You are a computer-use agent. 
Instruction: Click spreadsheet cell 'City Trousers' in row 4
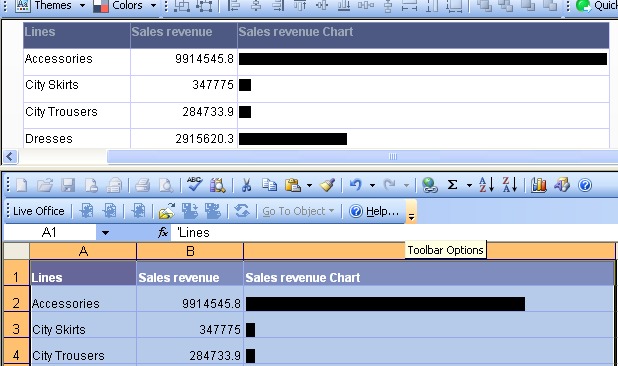(x=83, y=351)
